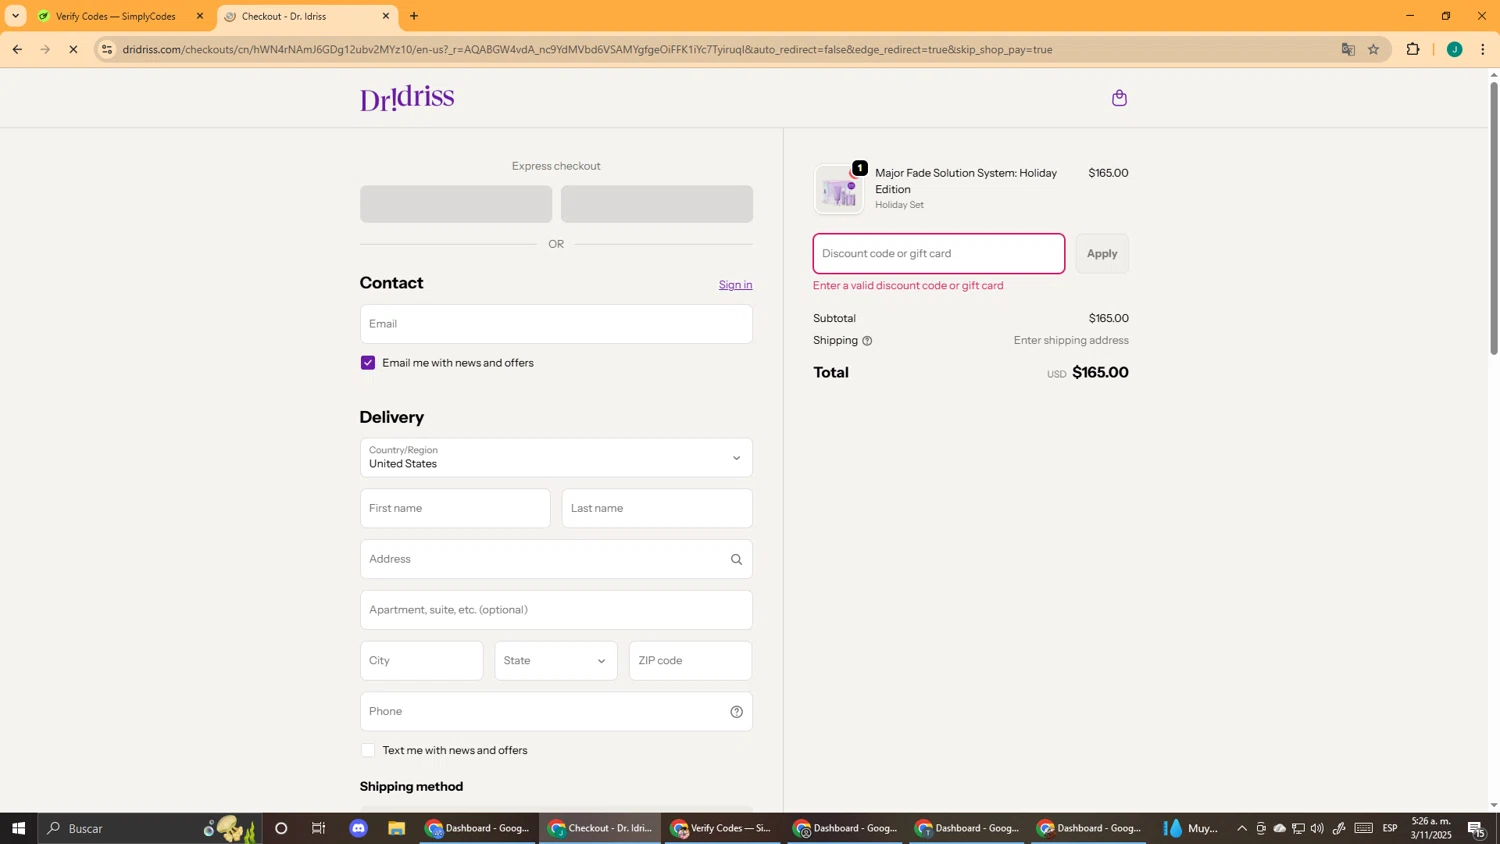The image size is (1500, 844).
Task: Open the State dropdown
Action: point(556,661)
